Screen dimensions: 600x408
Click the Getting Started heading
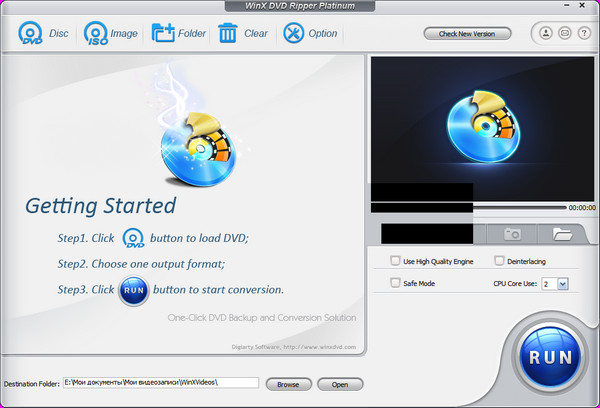[101, 206]
